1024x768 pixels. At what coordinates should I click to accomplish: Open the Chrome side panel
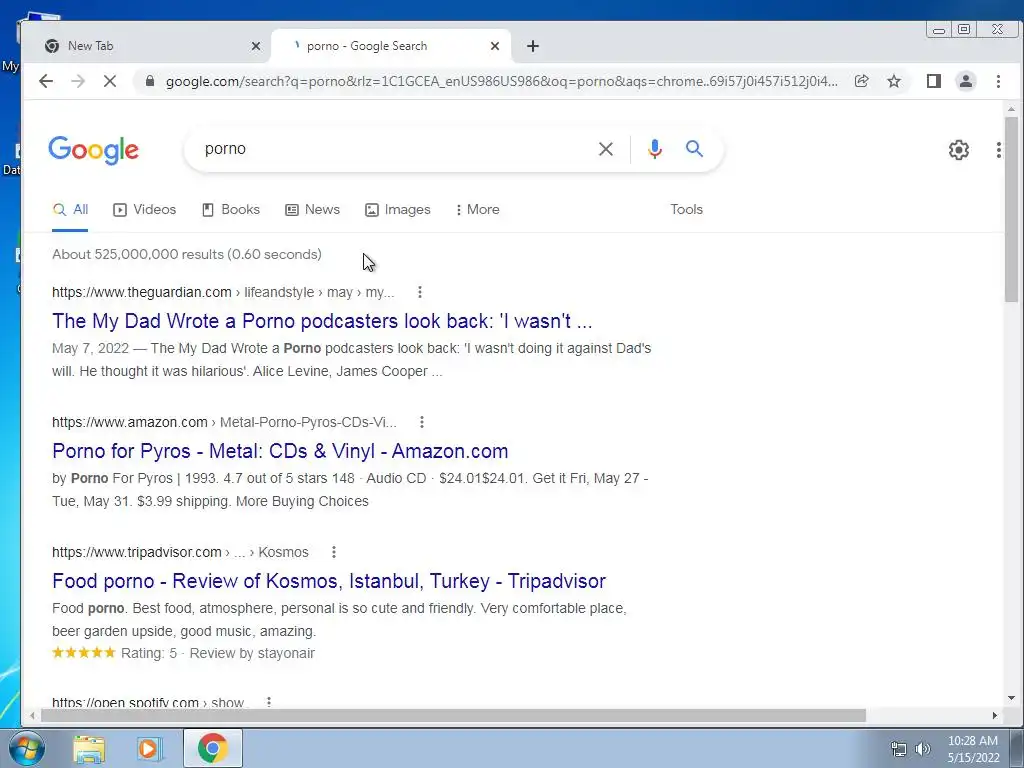tap(933, 81)
